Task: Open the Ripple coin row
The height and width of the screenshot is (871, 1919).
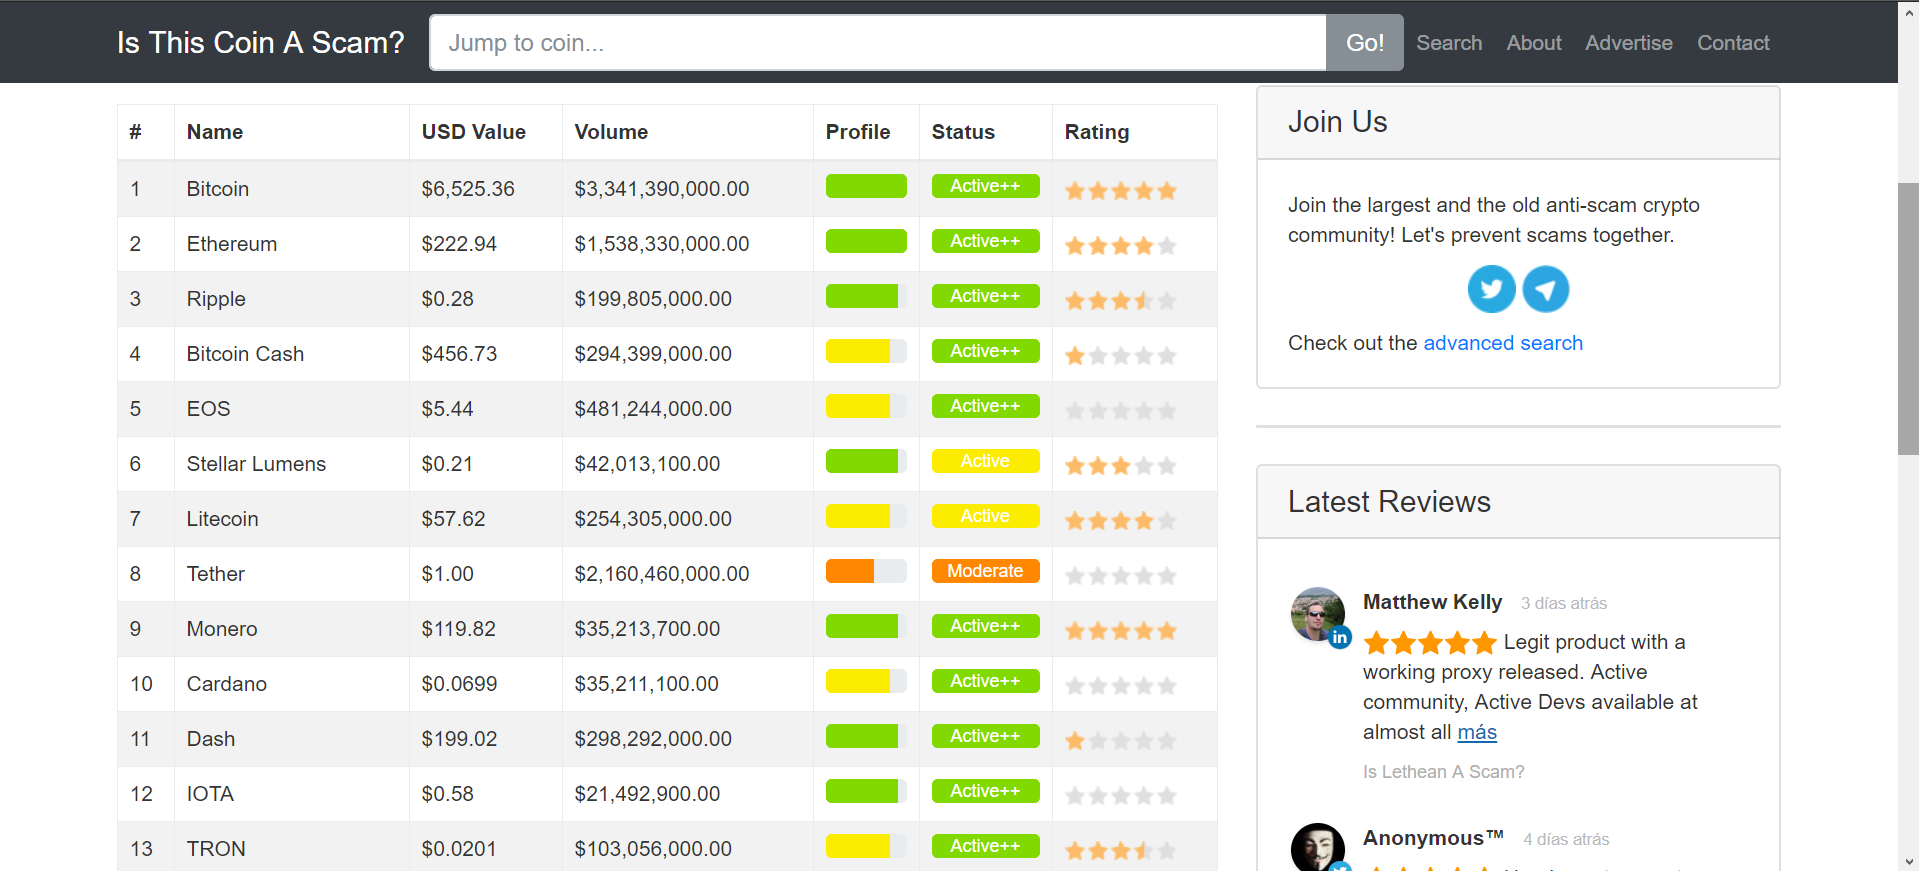Action: click(667, 299)
